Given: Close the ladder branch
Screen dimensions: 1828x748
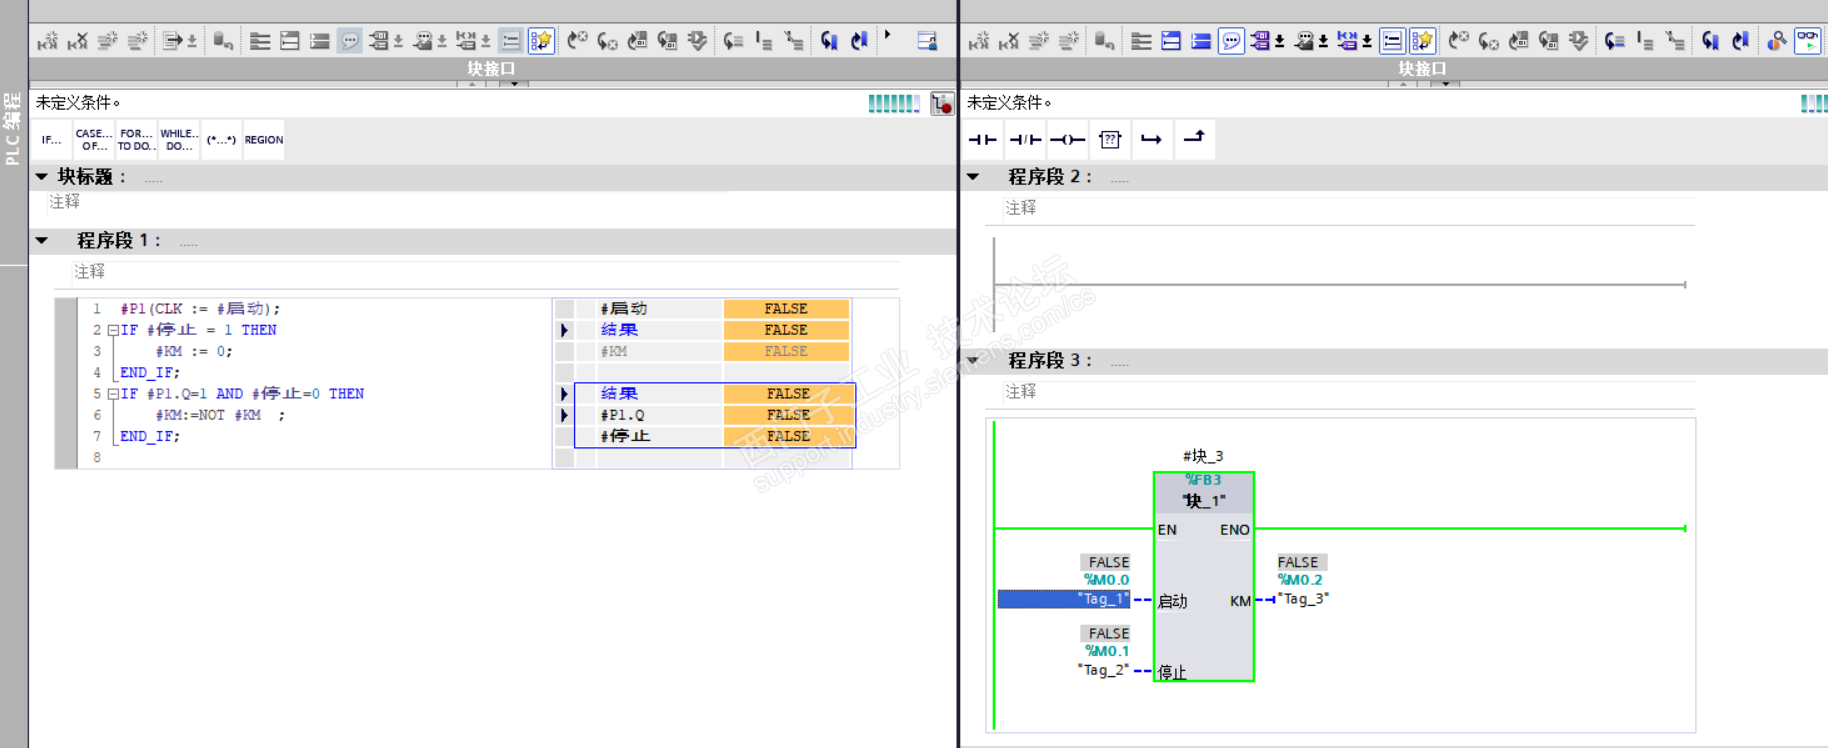Looking at the screenshot, I should [1194, 138].
